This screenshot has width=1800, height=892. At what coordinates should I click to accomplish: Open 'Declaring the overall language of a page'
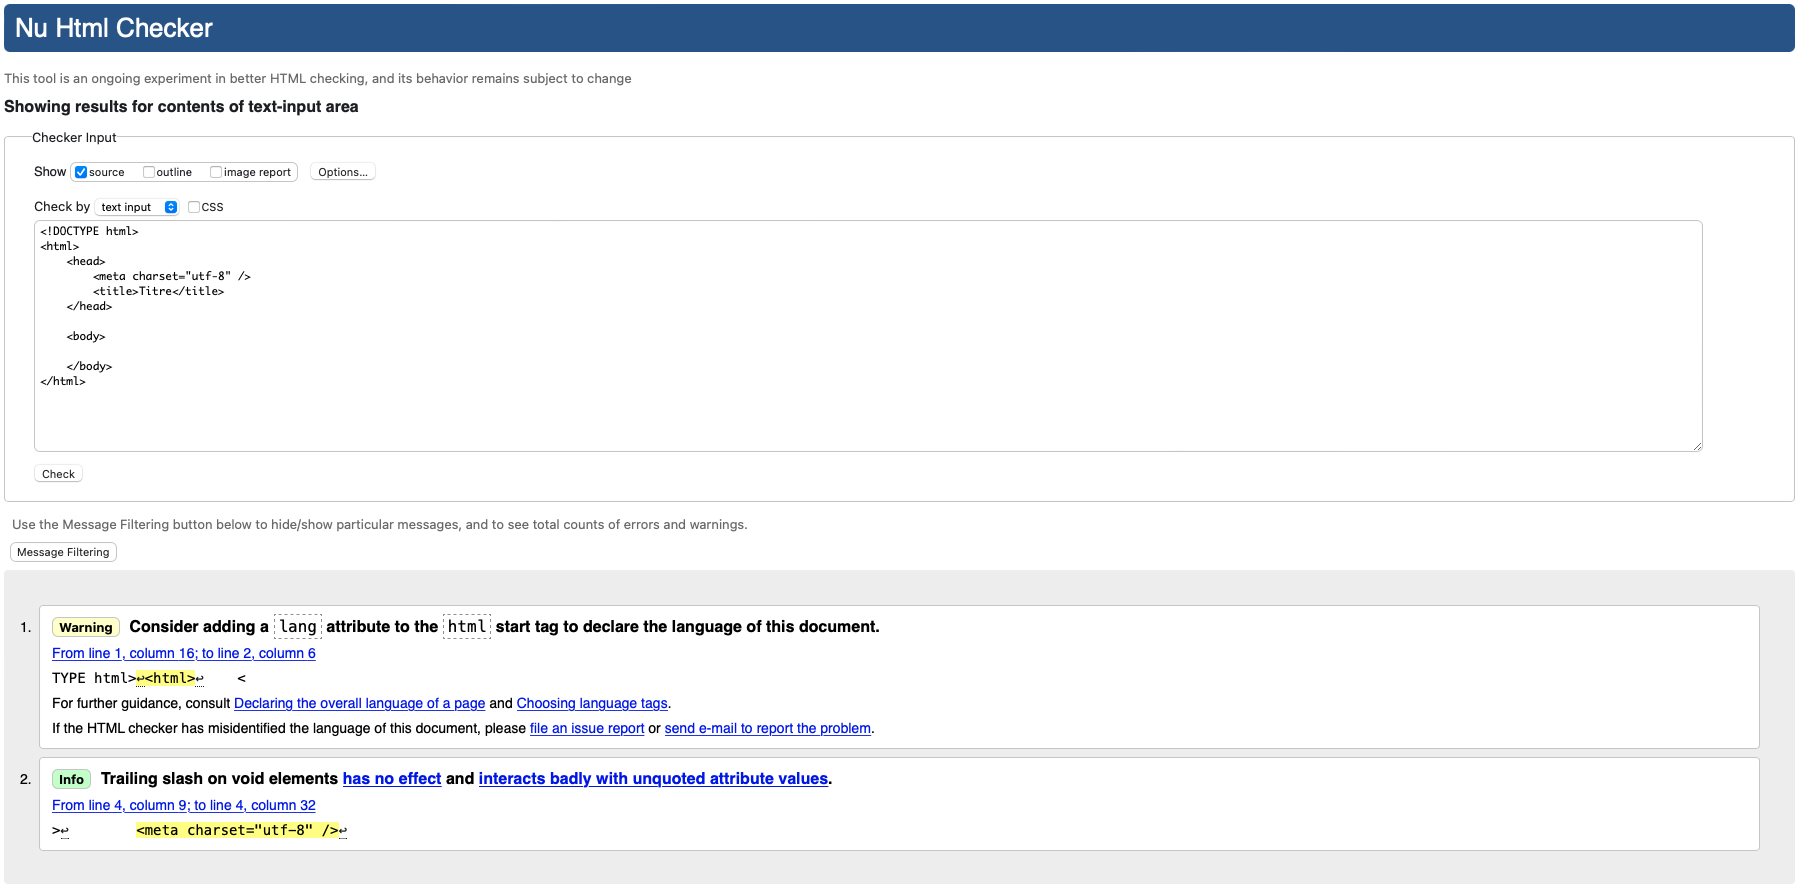359,703
